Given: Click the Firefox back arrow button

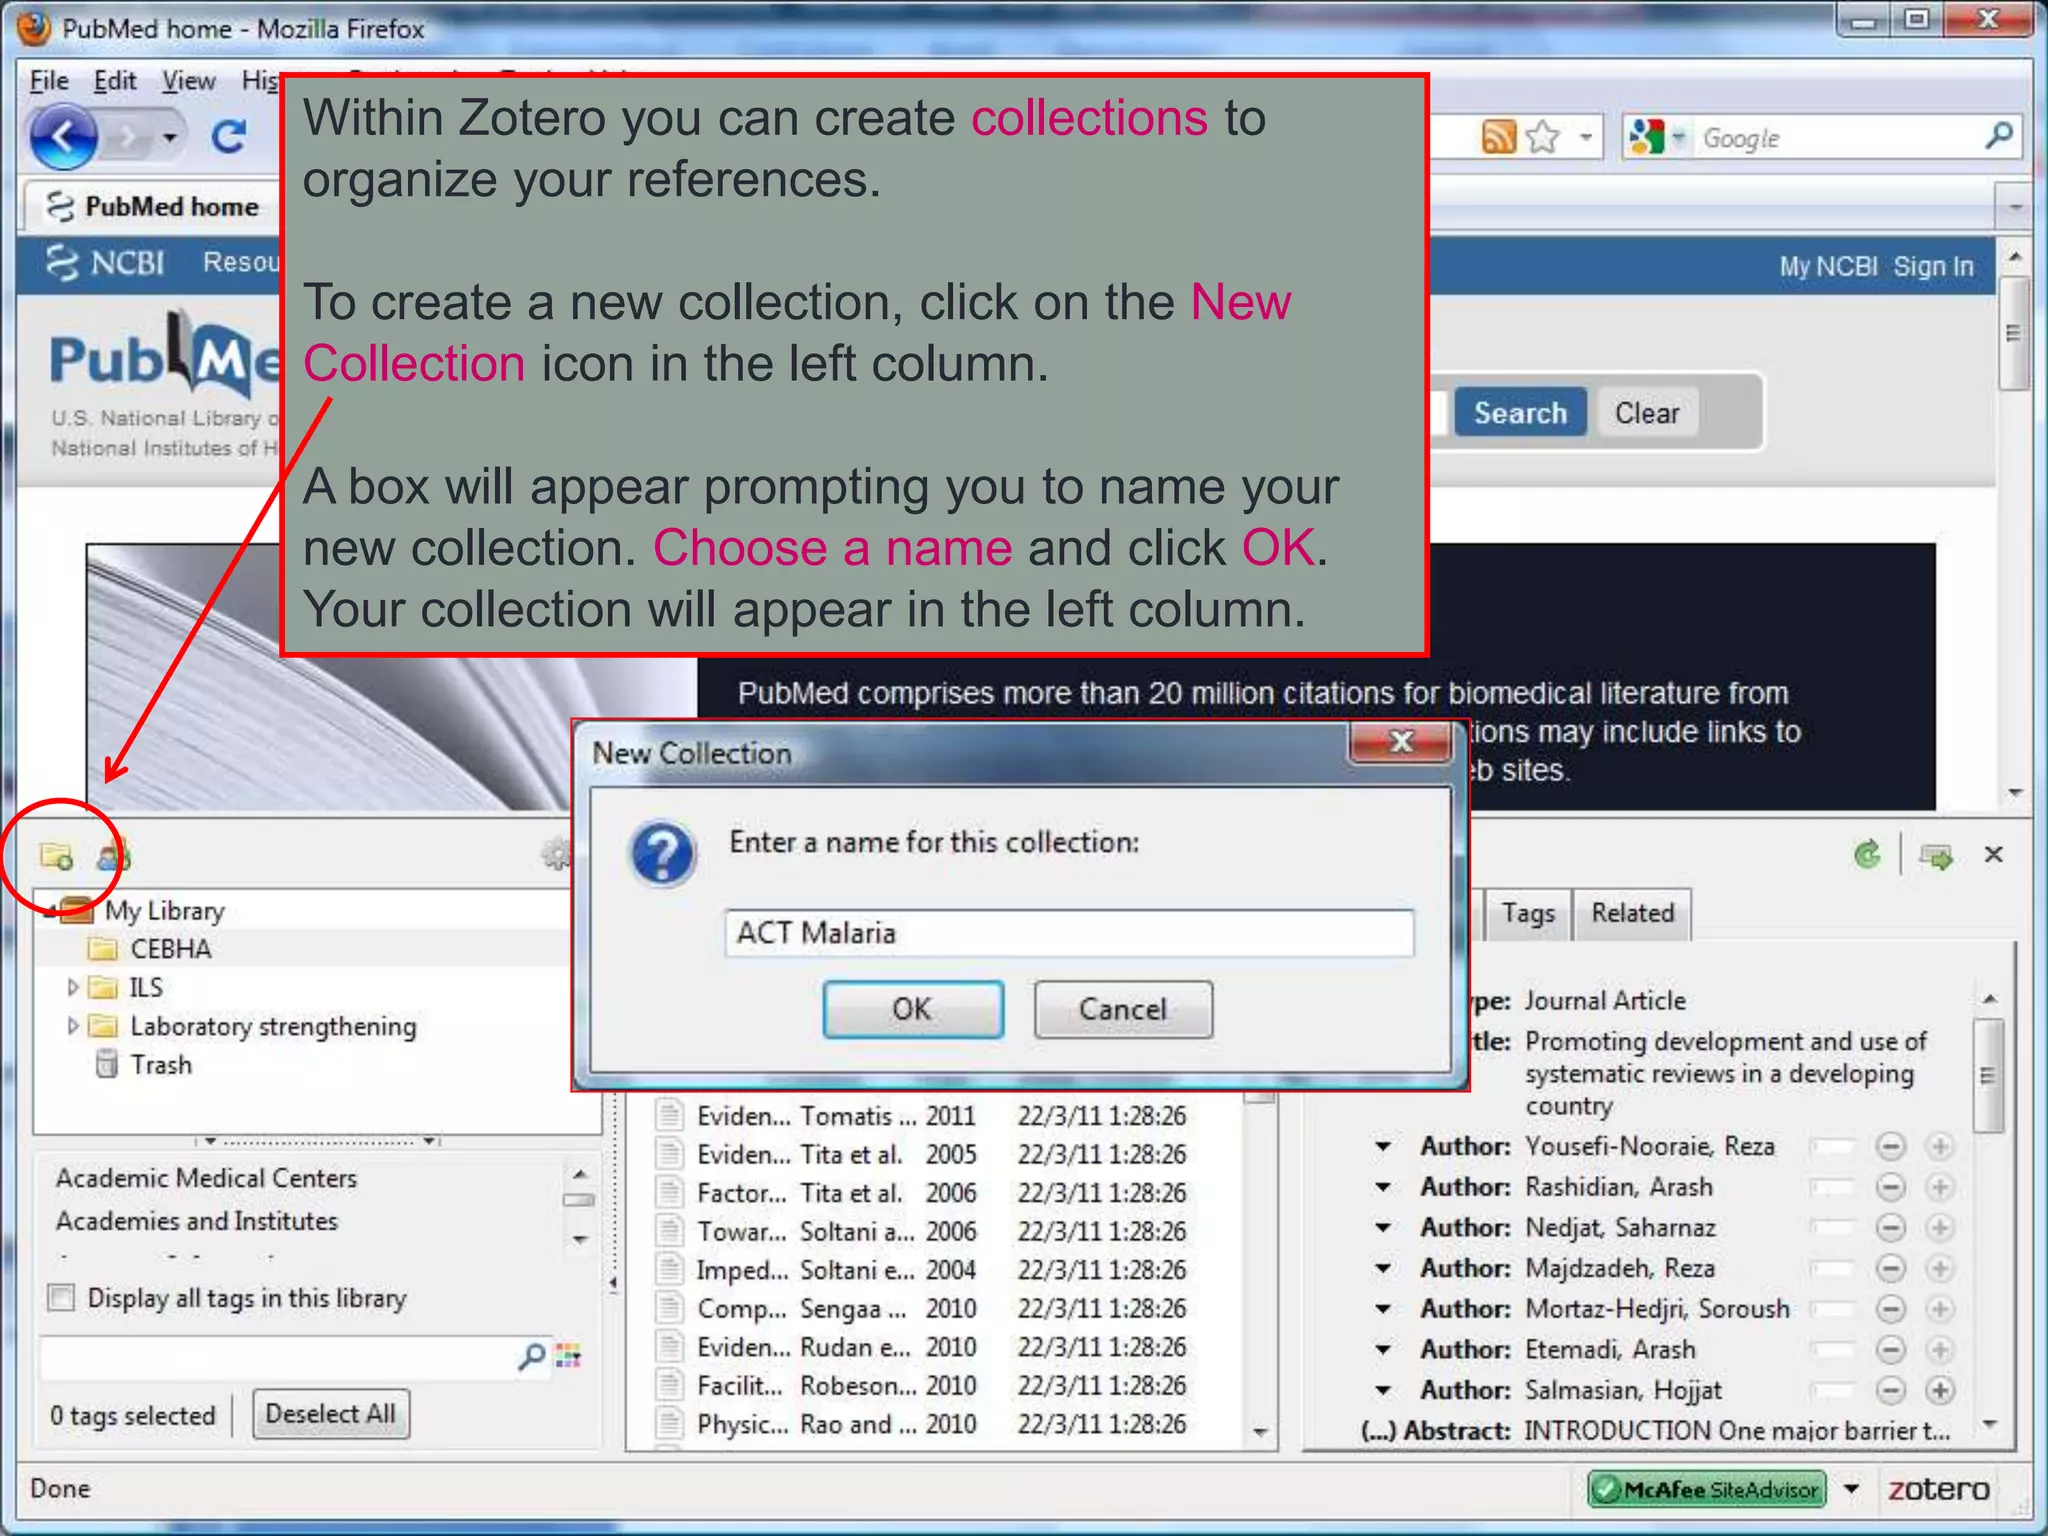Looking at the screenshot, I should pyautogui.click(x=64, y=136).
